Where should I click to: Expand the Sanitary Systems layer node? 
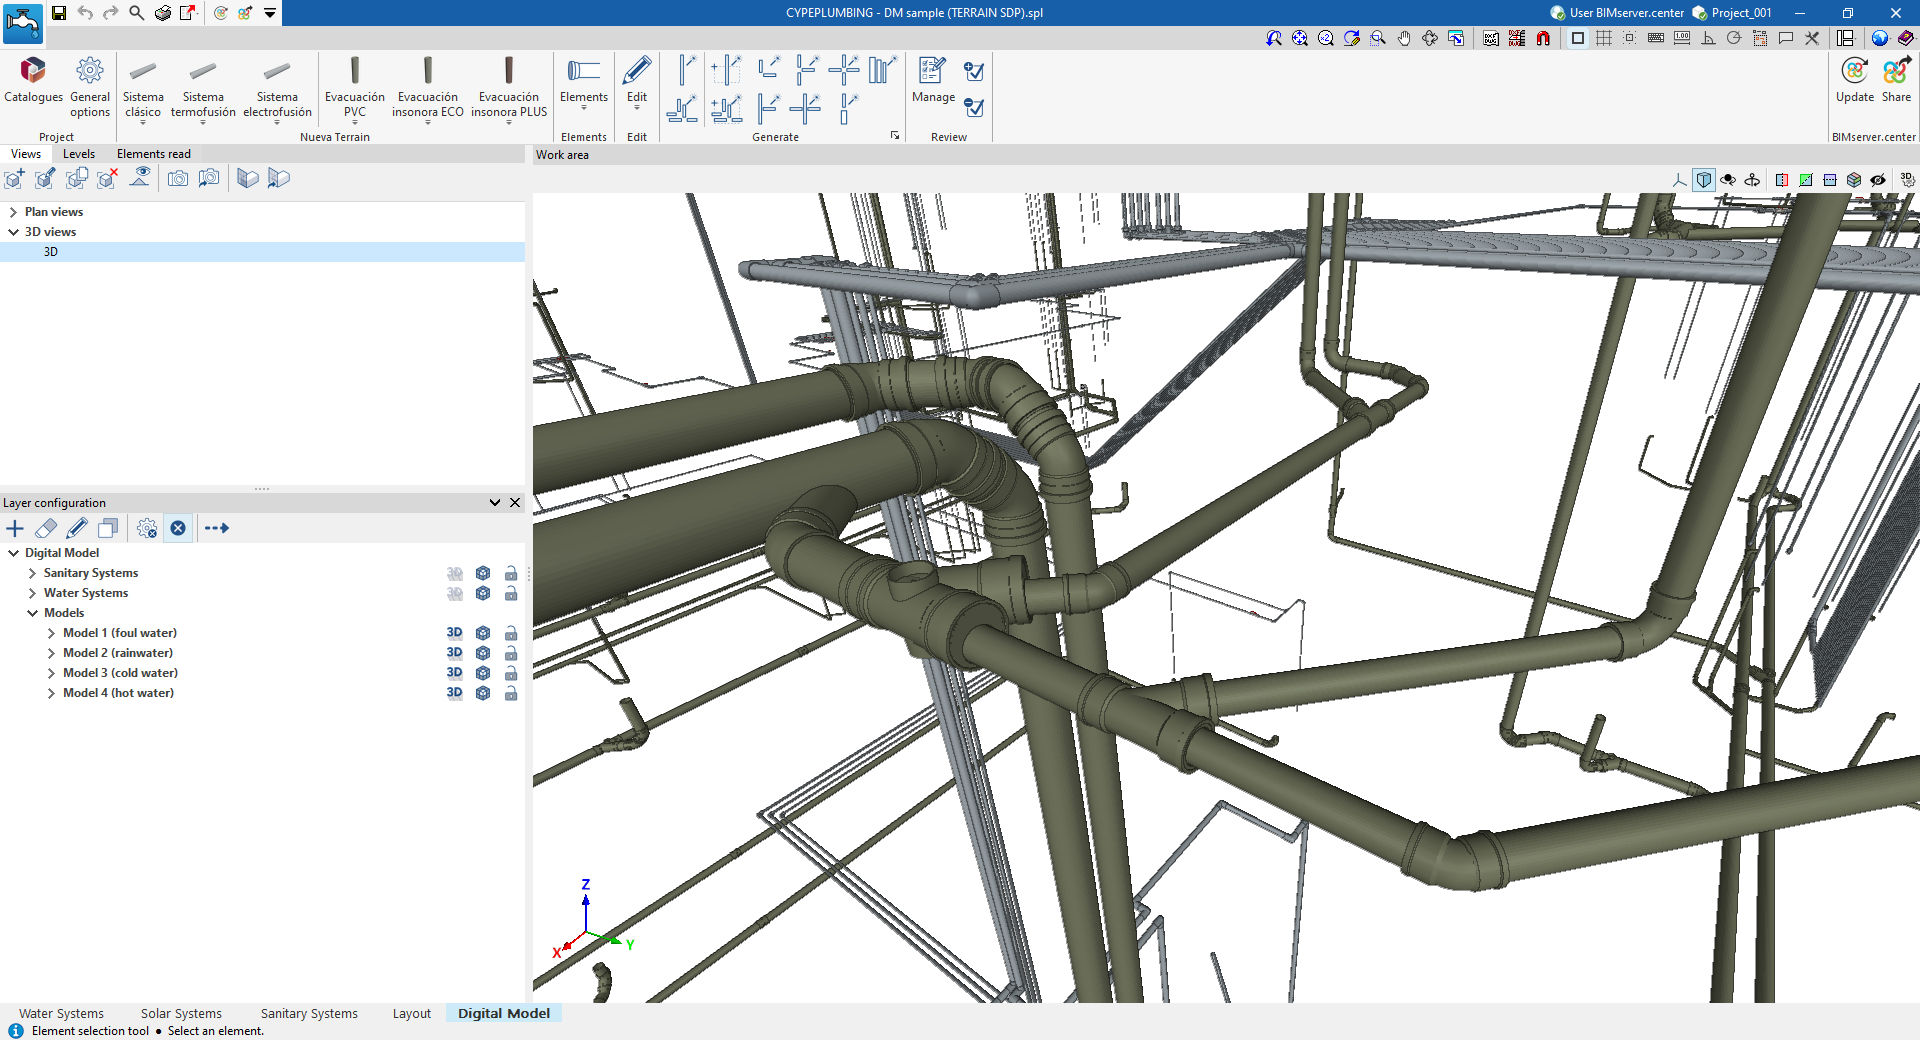[x=32, y=573]
